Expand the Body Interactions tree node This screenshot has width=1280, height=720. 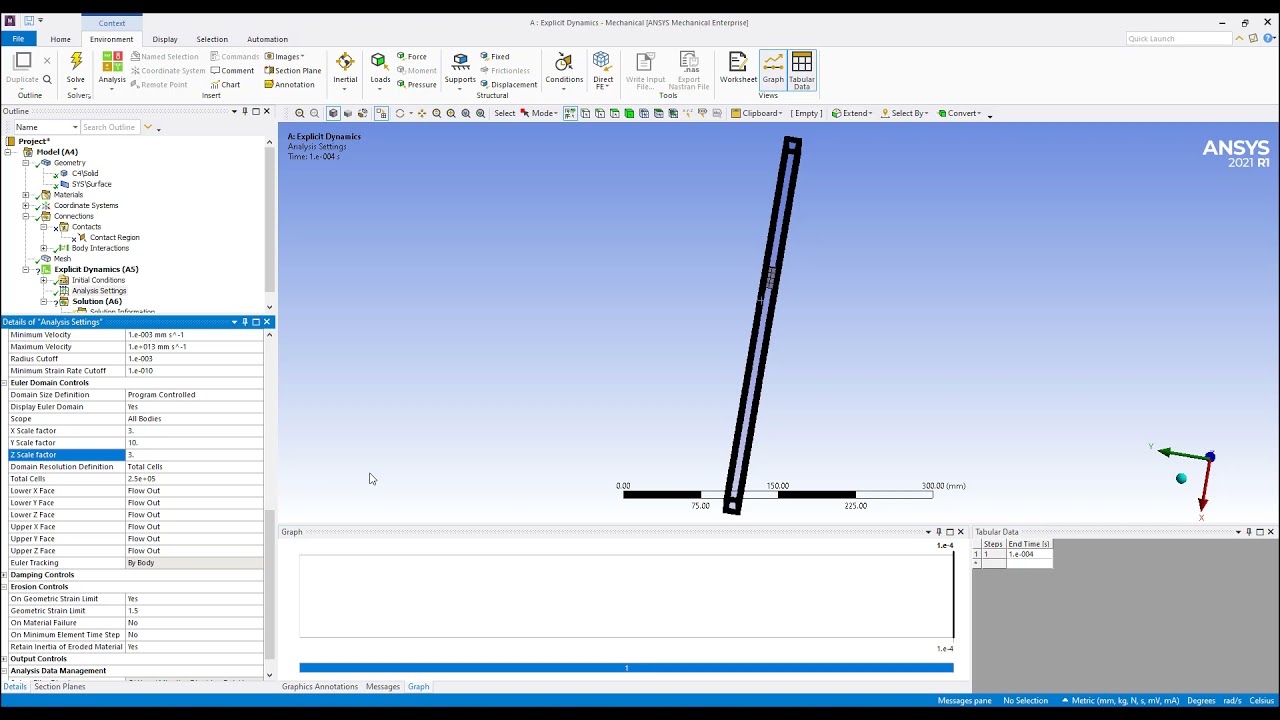pyautogui.click(x=44, y=248)
